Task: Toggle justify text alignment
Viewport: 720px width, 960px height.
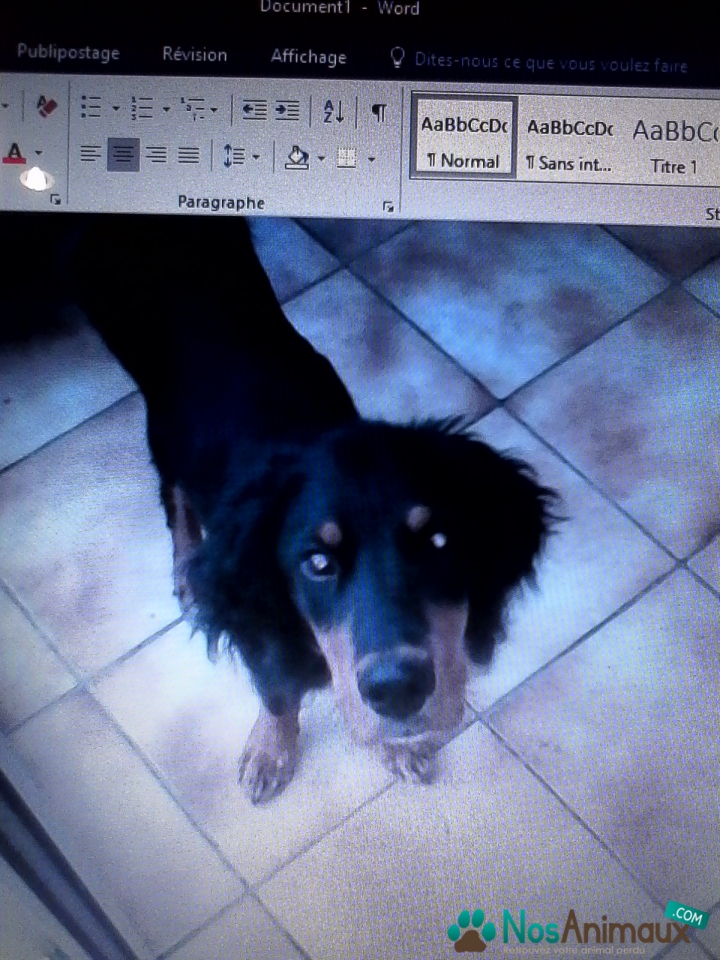Action: pos(189,155)
